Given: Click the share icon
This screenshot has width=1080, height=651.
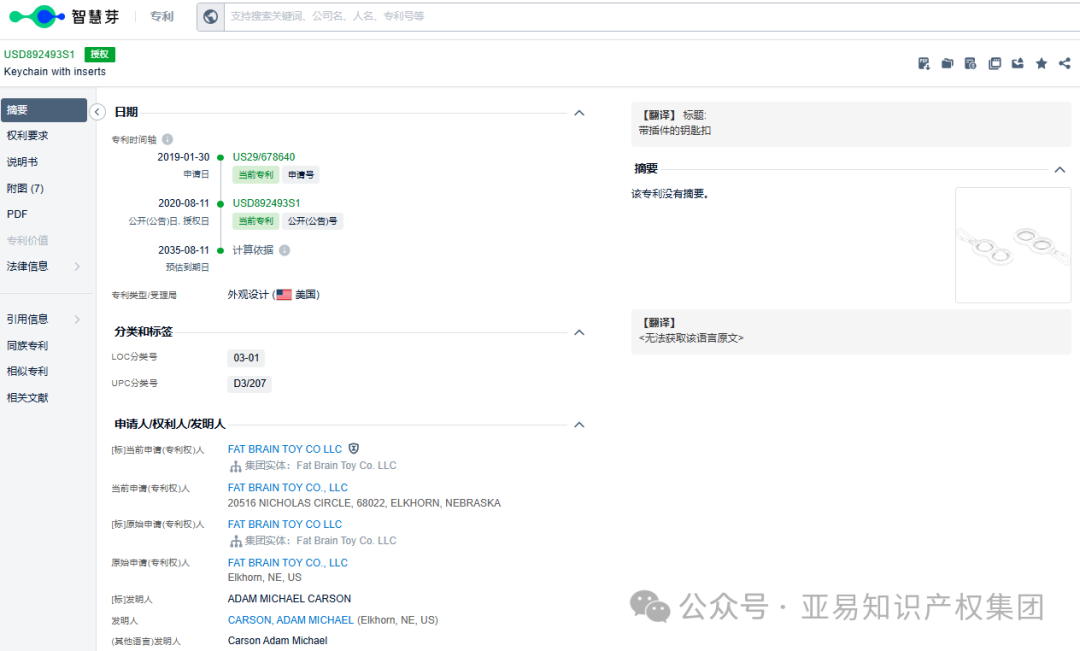Looking at the screenshot, I should pyautogui.click(x=1064, y=64).
